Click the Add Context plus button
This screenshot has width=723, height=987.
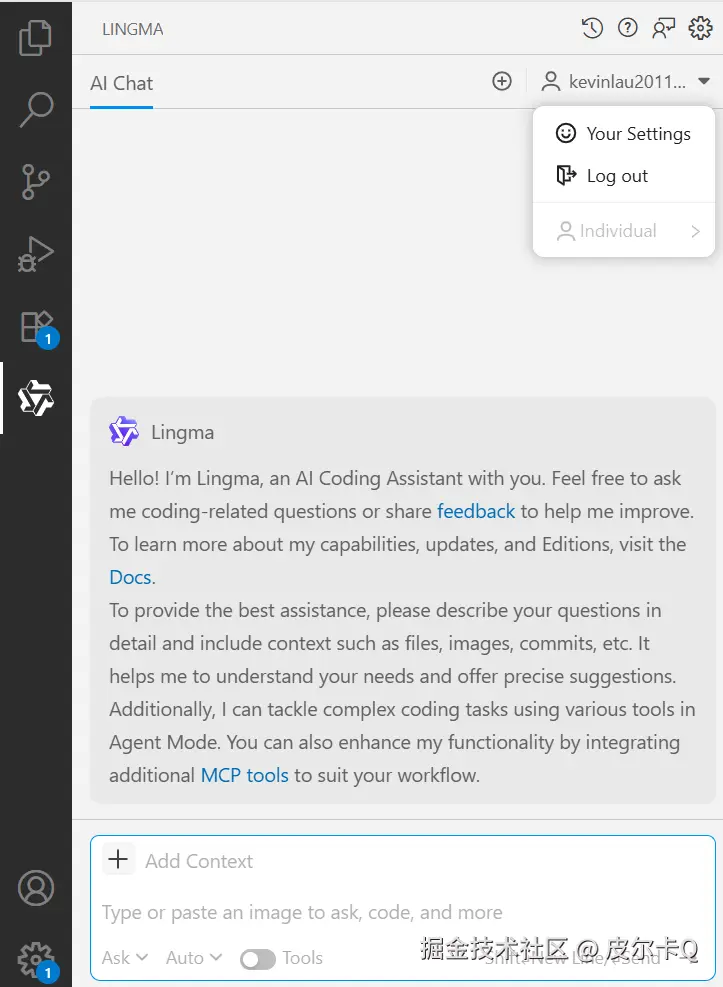(x=119, y=859)
